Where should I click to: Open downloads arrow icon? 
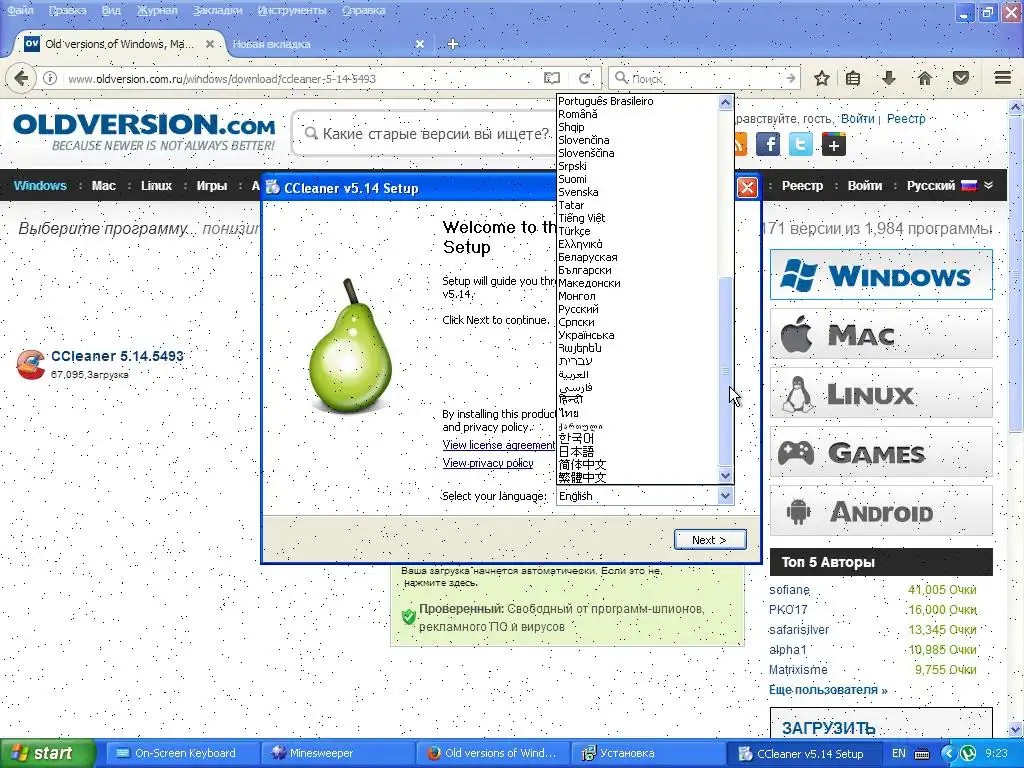point(888,78)
